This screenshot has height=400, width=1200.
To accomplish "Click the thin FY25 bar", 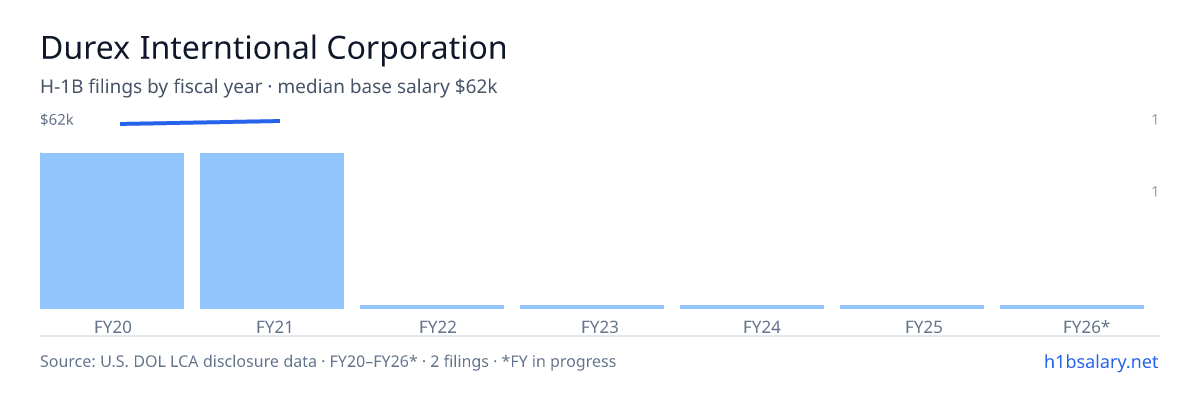I will point(912,307).
